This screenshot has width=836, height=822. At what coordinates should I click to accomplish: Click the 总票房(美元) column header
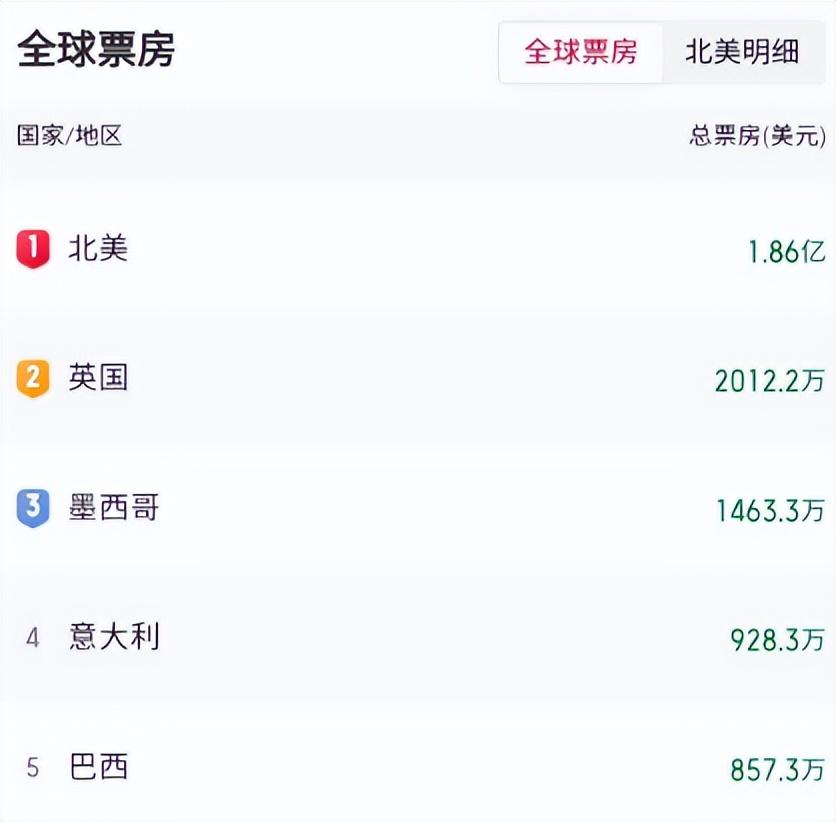click(x=758, y=136)
